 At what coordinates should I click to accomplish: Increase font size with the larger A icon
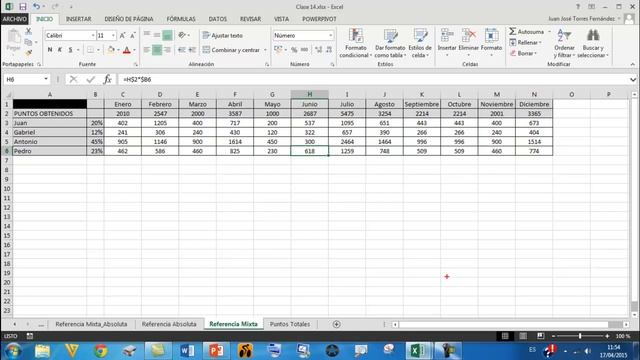pyautogui.click(x=122, y=36)
